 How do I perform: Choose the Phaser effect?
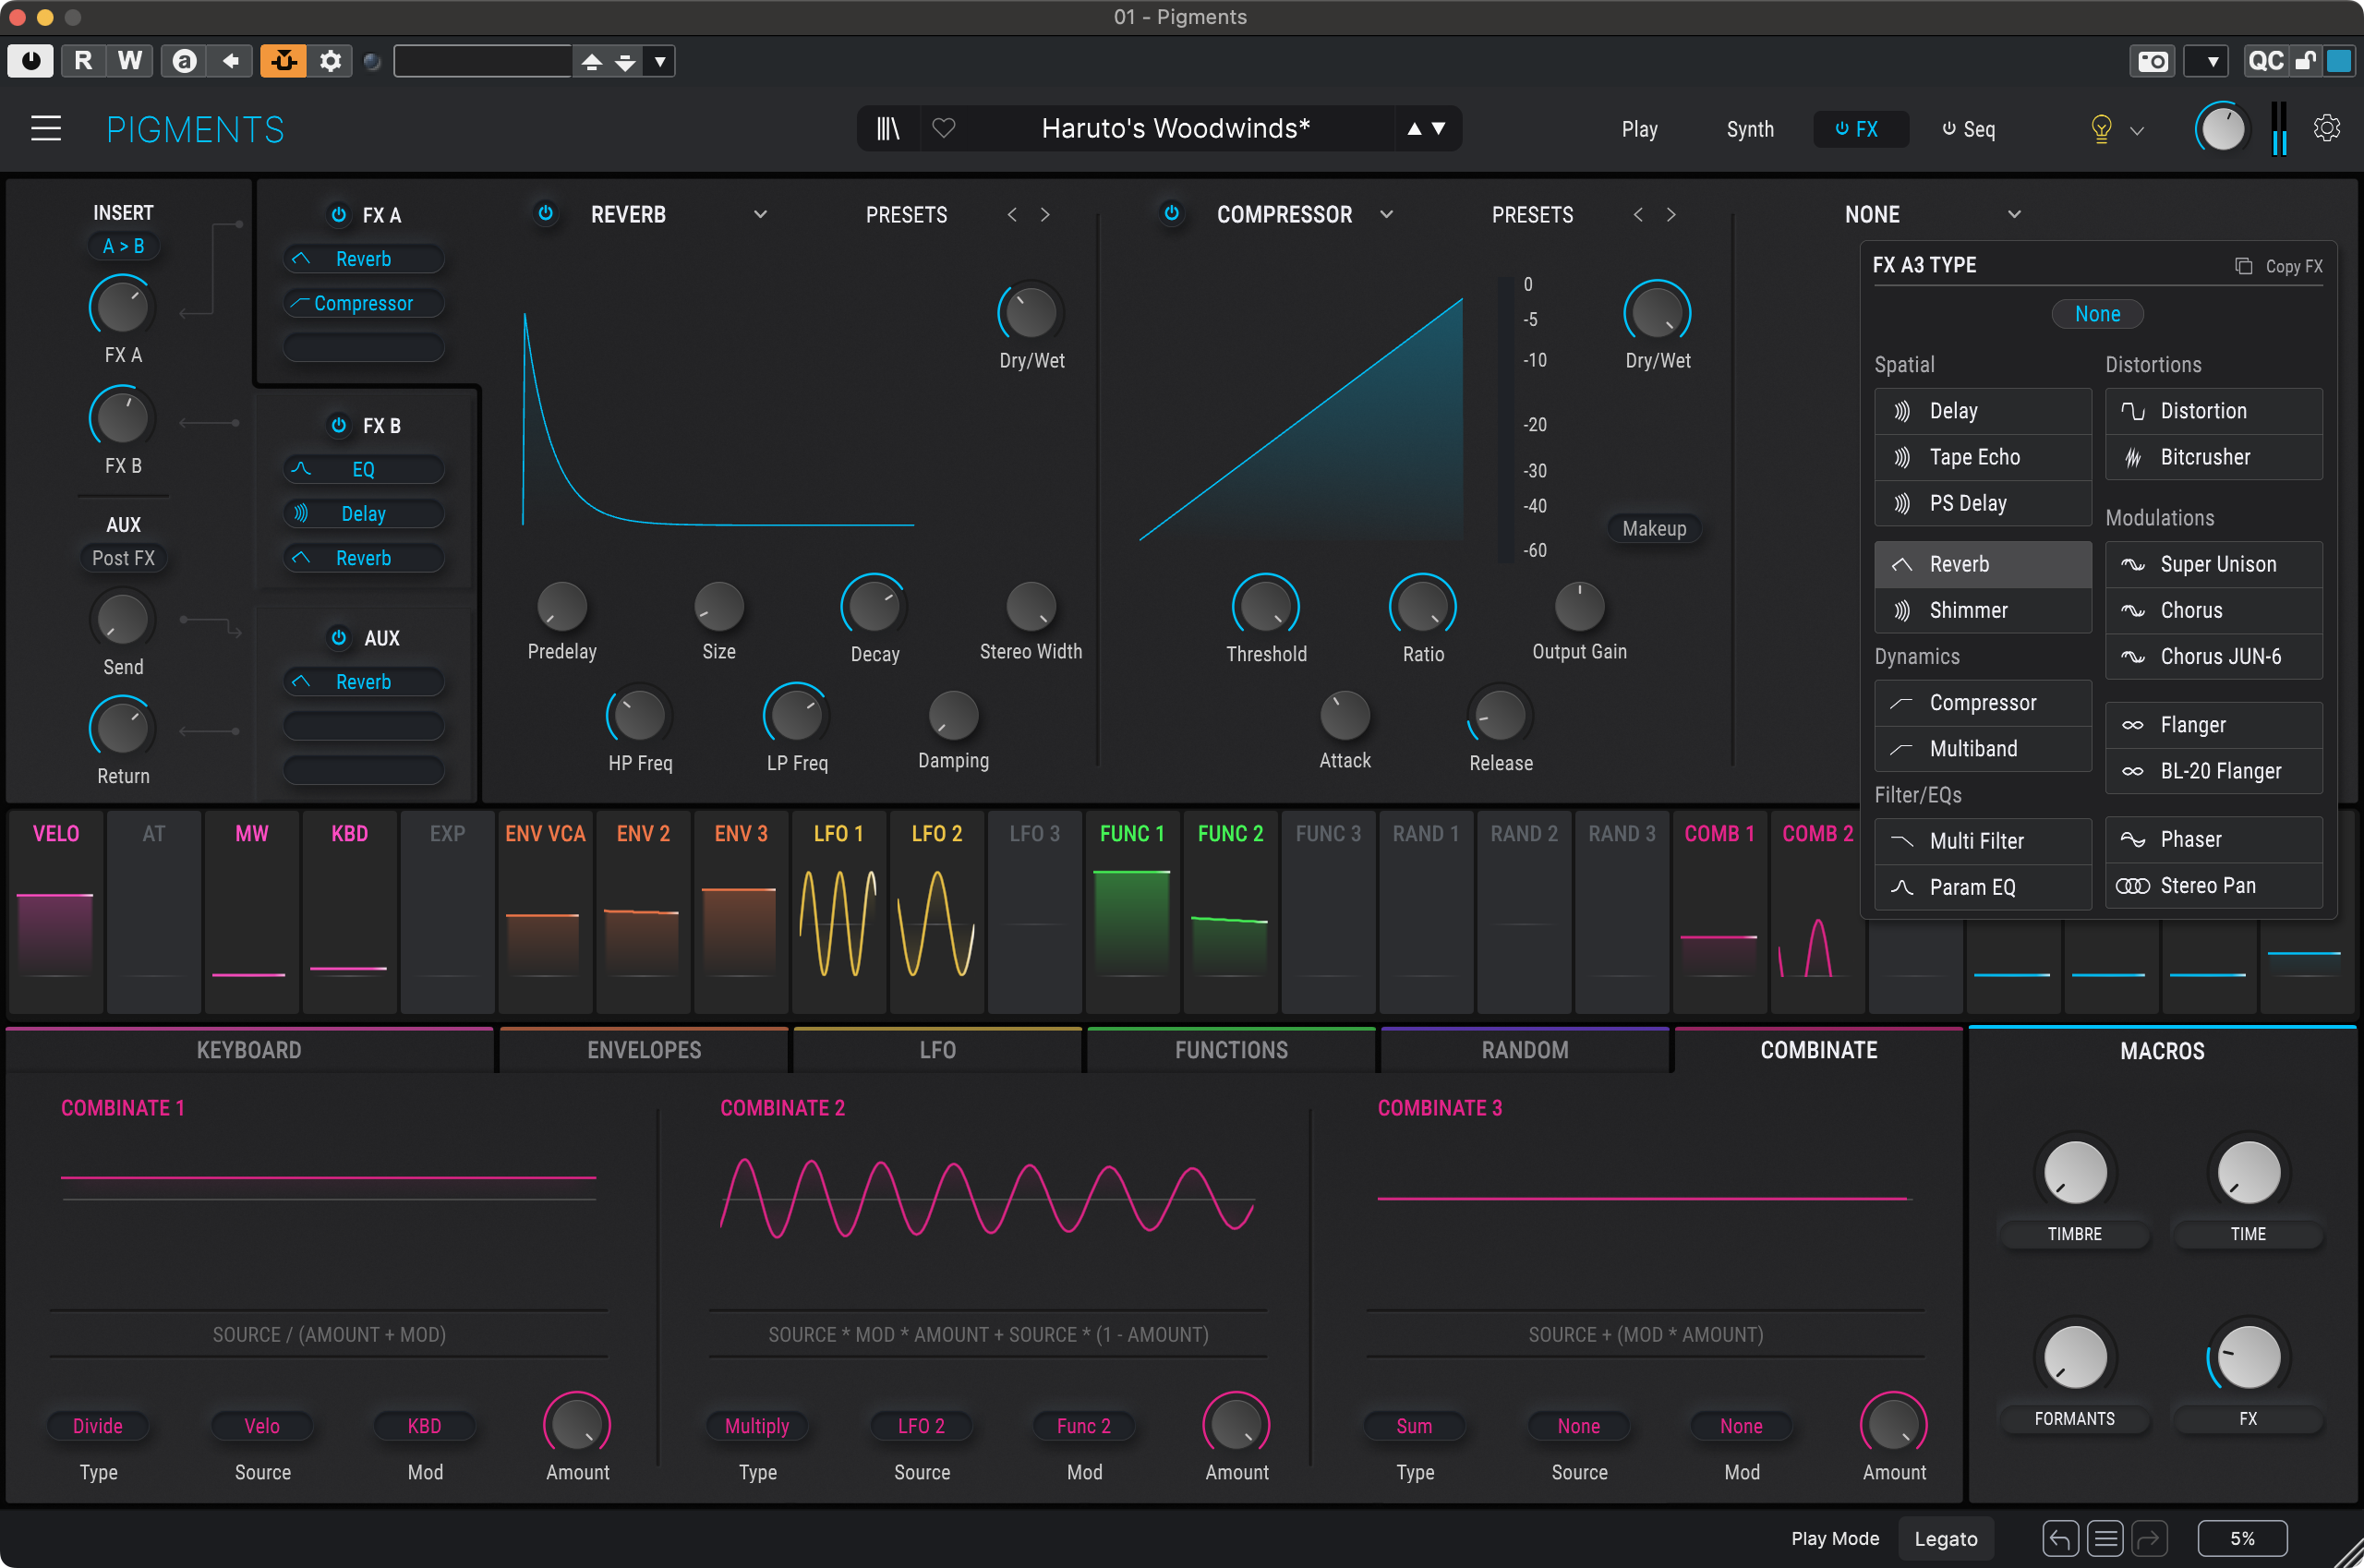(x=2213, y=840)
